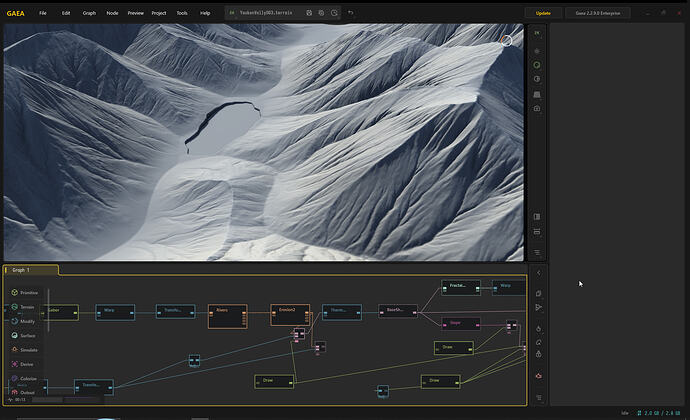Screen dimensions: 690x420
Task: Click the 2K resolution icon in viewport toolbar
Action: 537,33
